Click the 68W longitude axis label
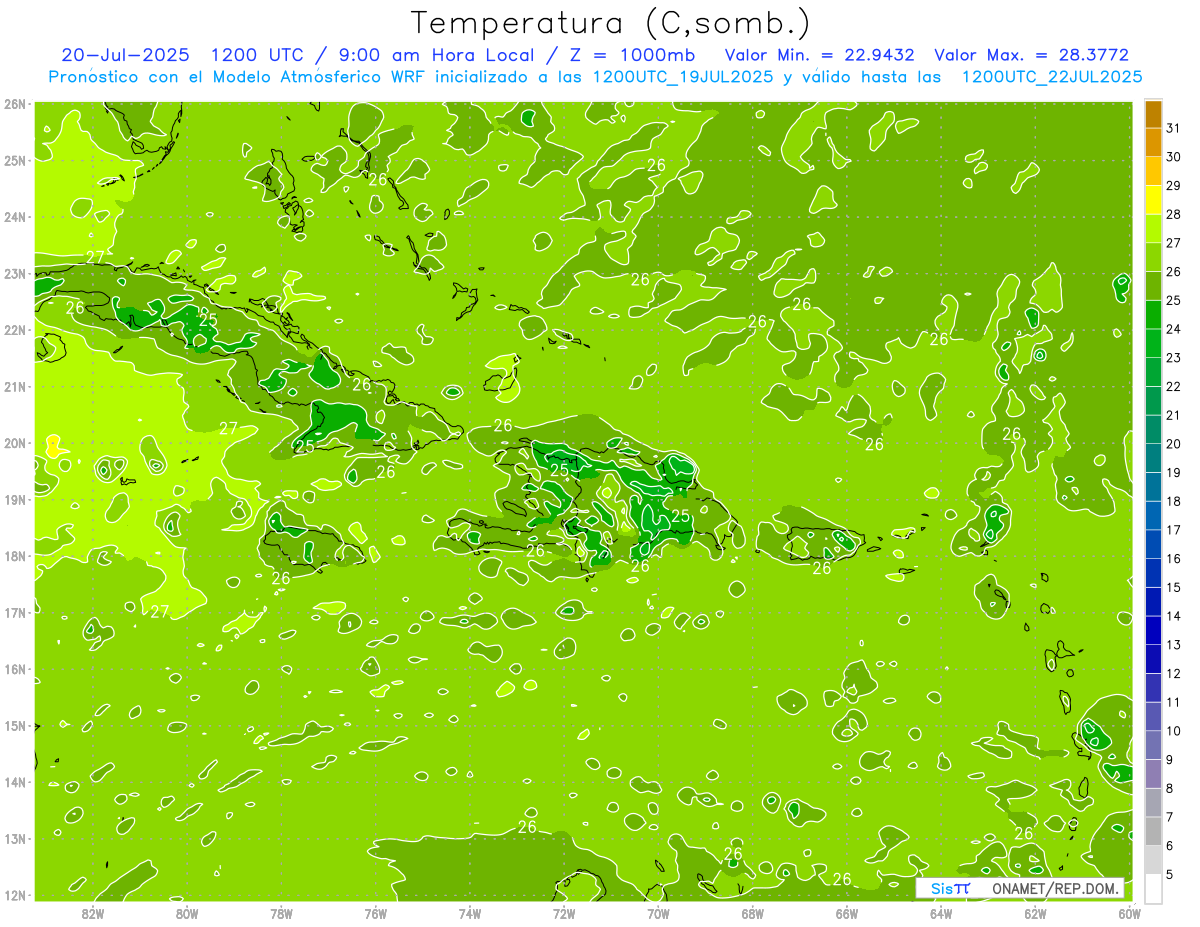 (752, 913)
